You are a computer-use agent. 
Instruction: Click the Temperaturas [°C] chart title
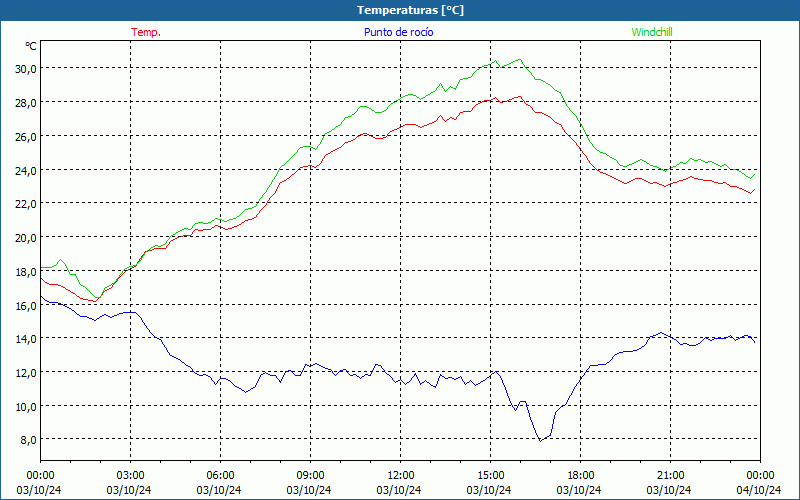coord(410,10)
